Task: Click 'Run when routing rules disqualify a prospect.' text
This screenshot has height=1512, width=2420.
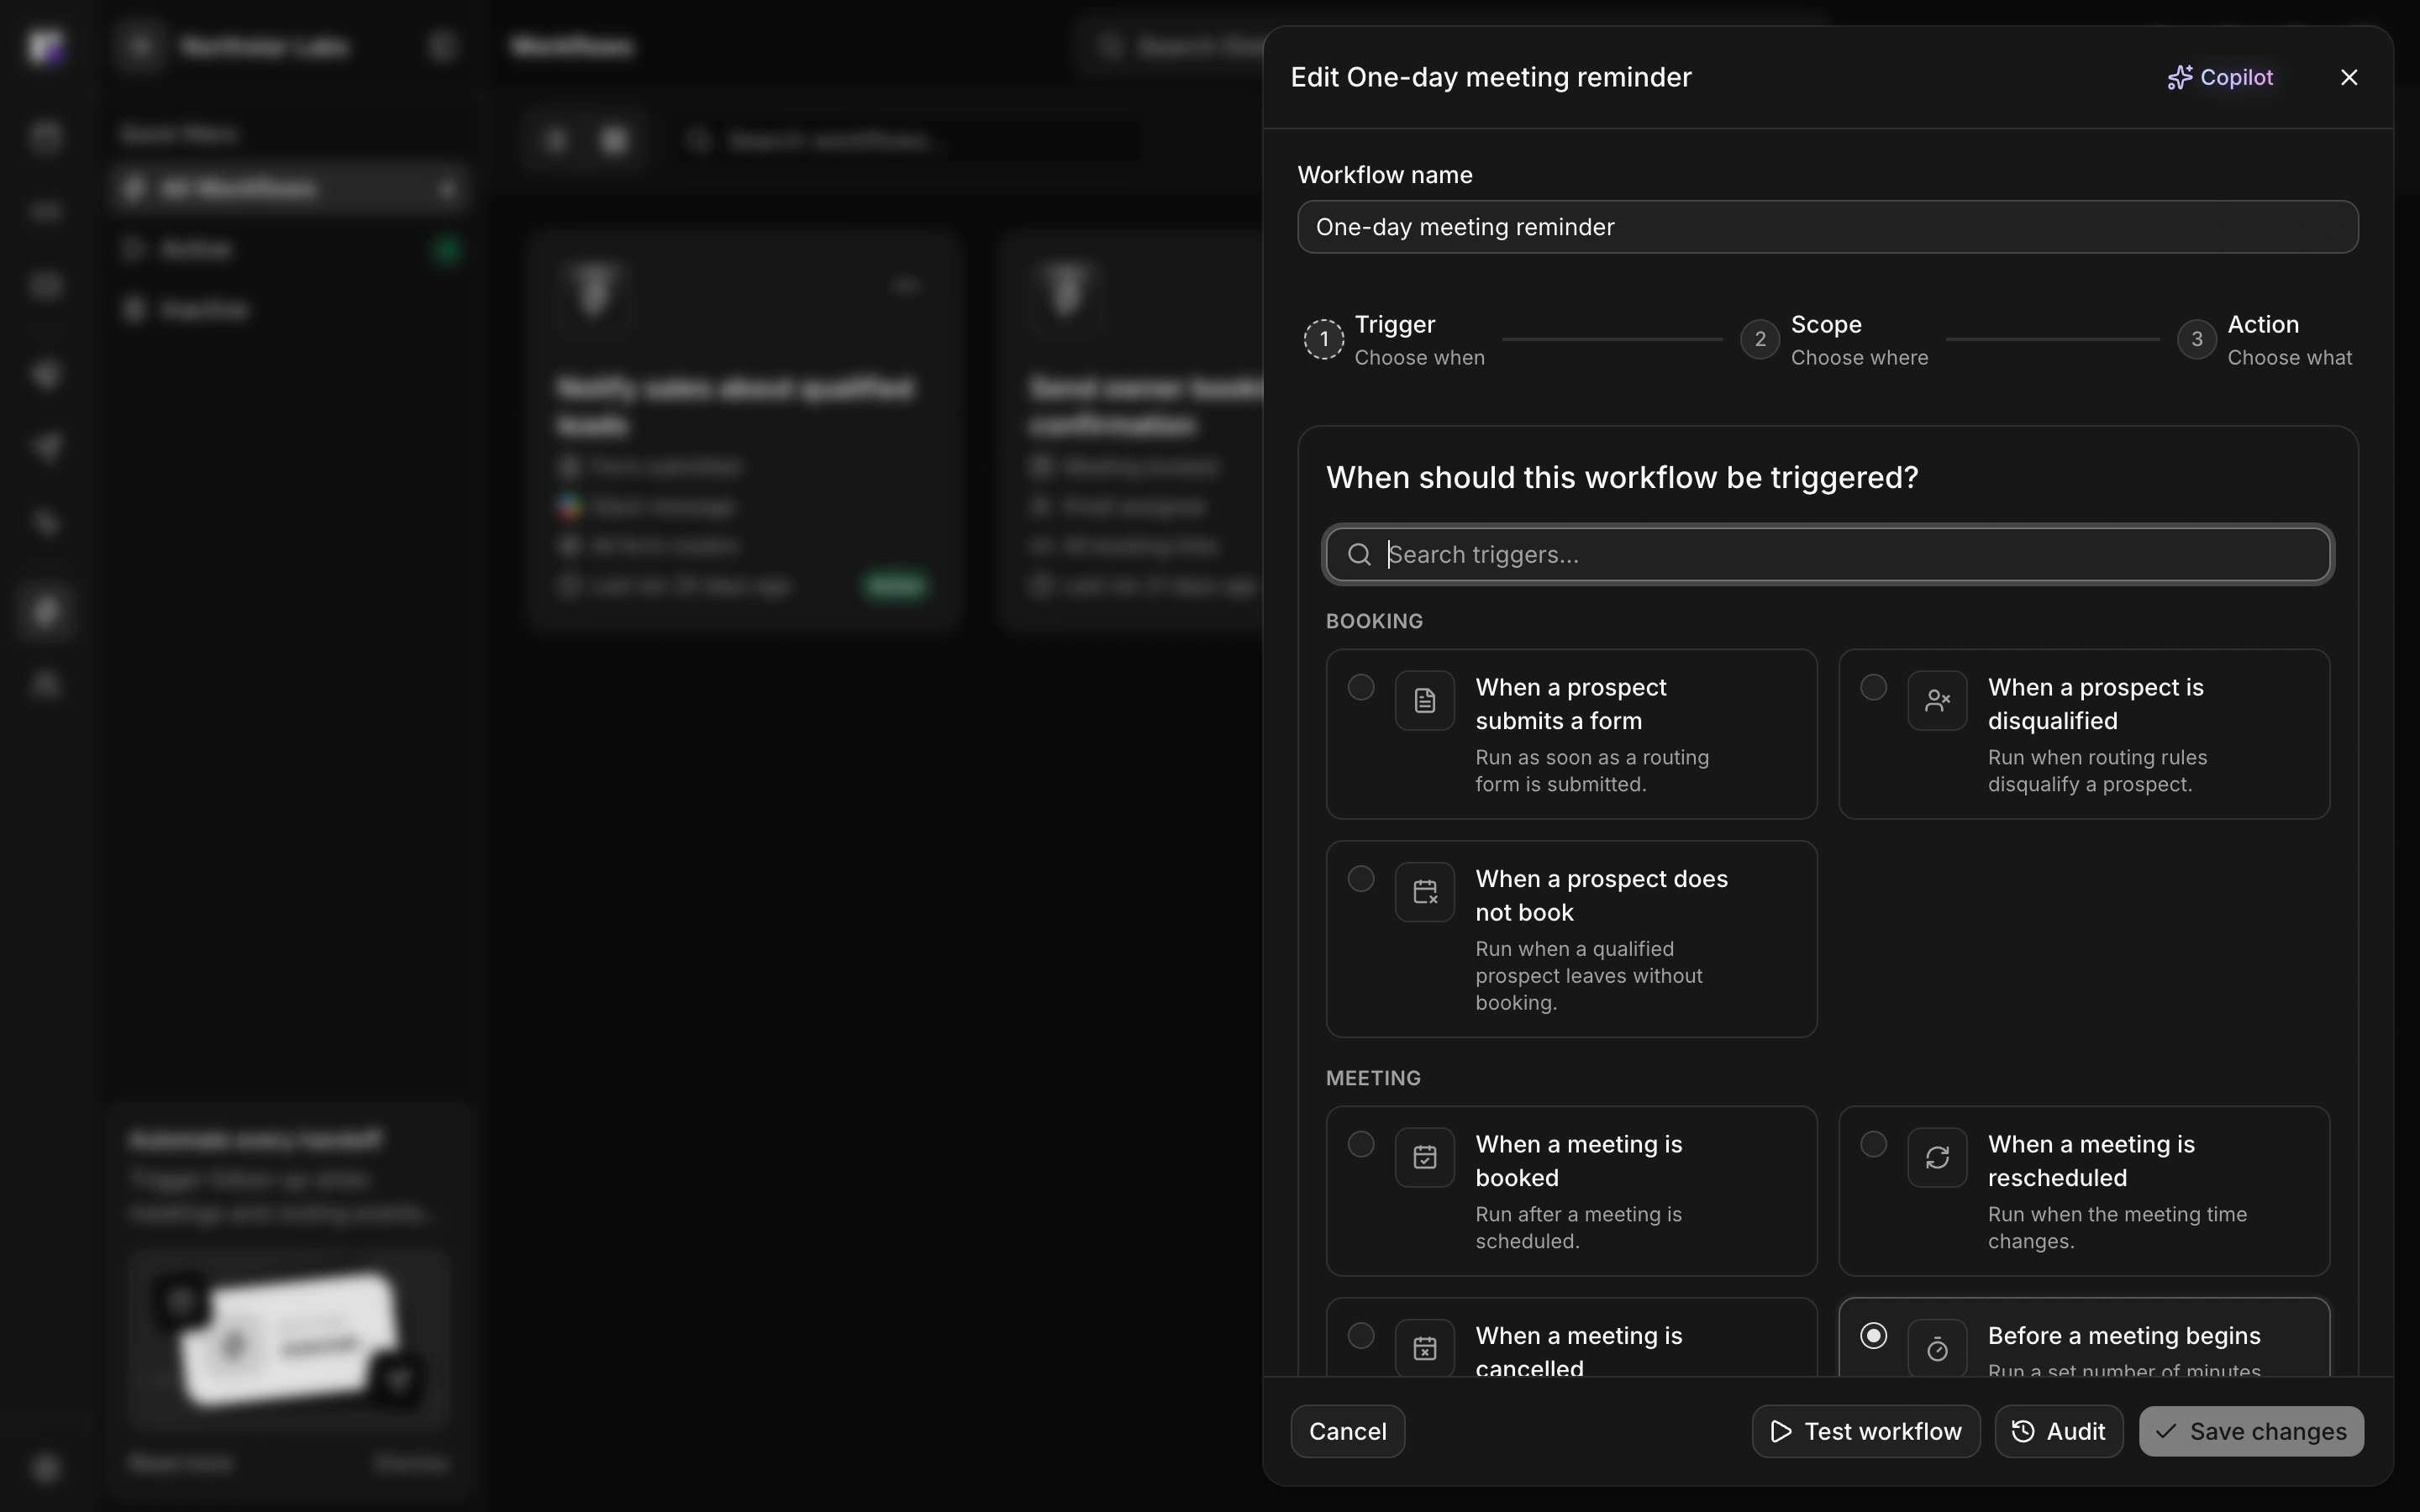Action: (2097, 771)
